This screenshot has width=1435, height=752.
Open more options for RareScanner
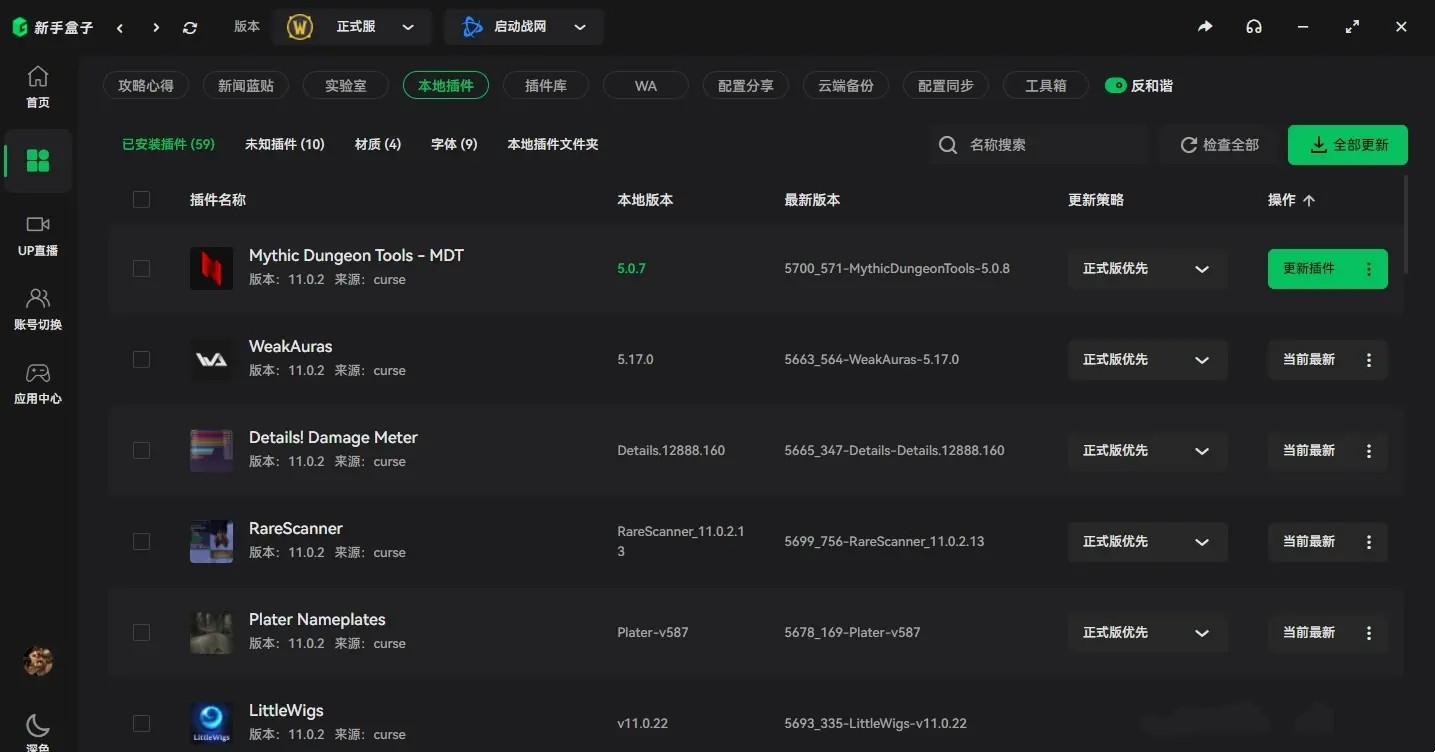point(1369,542)
